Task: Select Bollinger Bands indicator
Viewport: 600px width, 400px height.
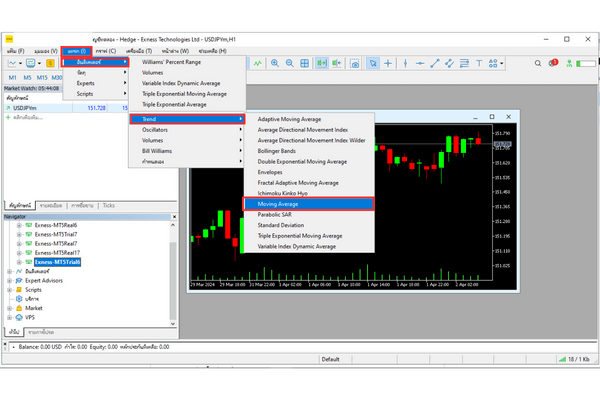Action: (x=287, y=151)
